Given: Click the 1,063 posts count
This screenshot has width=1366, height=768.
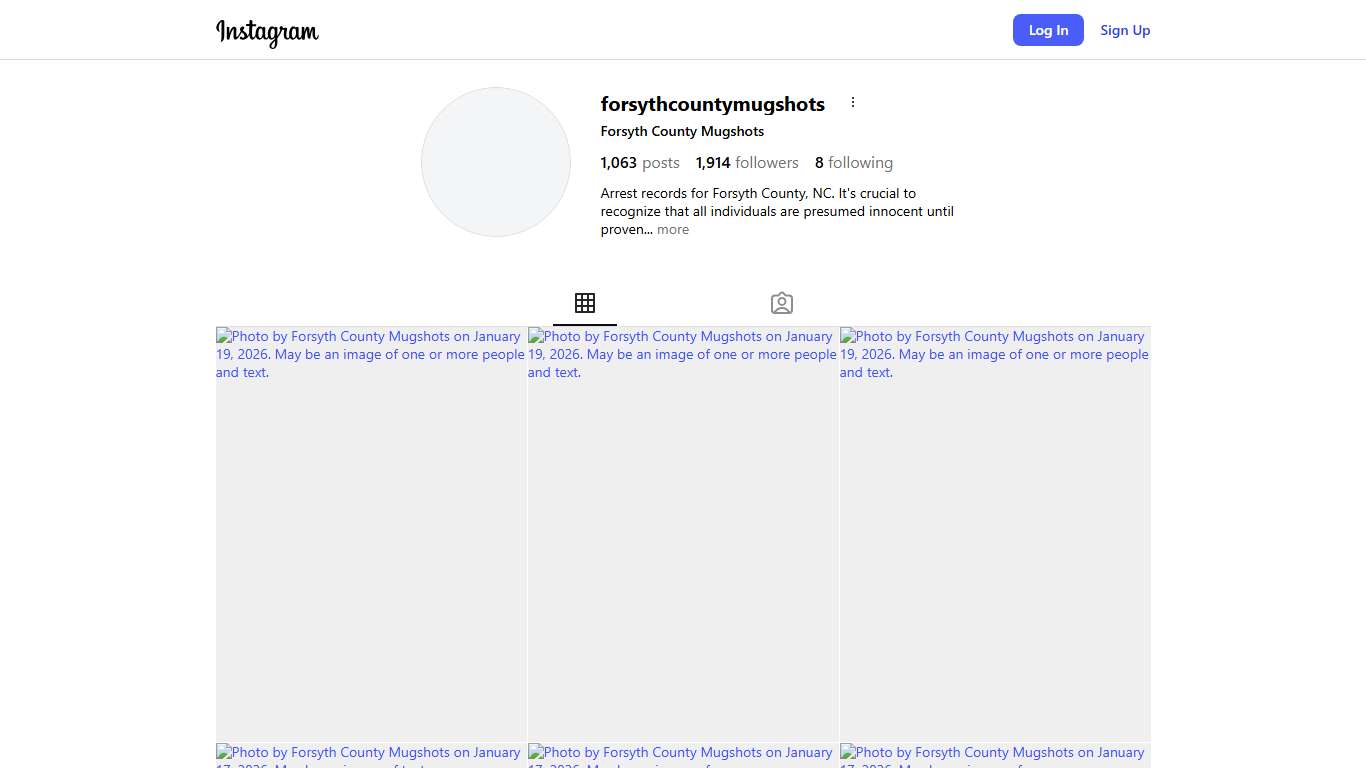Looking at the screenshot, I should 640,163.
